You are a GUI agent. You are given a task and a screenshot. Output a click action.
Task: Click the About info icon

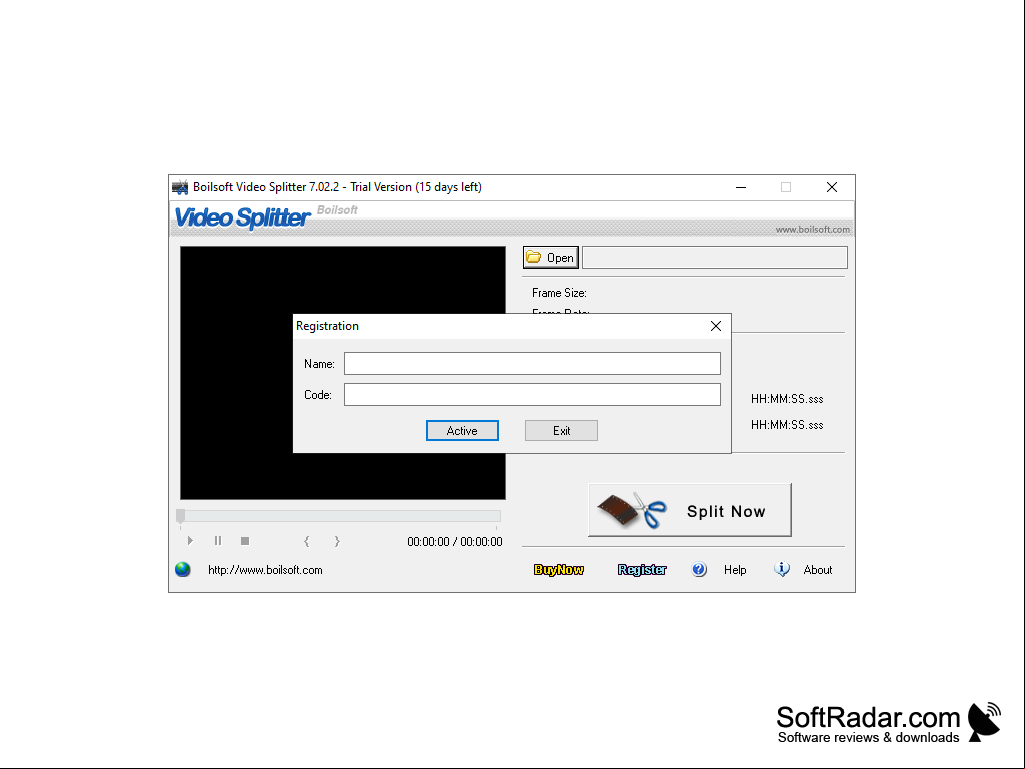click(x=782, y=570)
